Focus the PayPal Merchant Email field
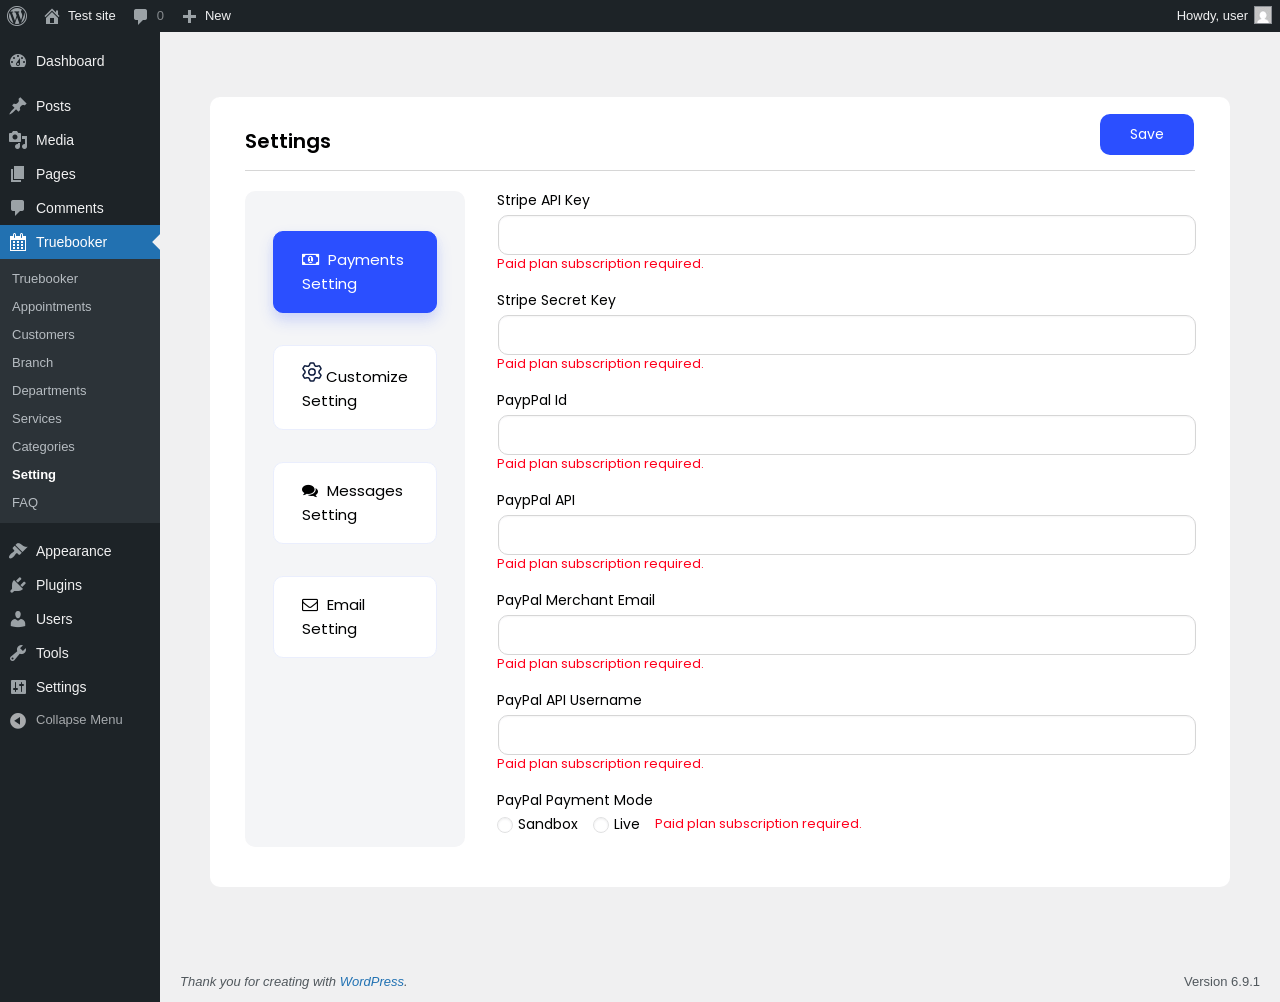This screenshot has width=1280, height=1002. tap(846, 635)
